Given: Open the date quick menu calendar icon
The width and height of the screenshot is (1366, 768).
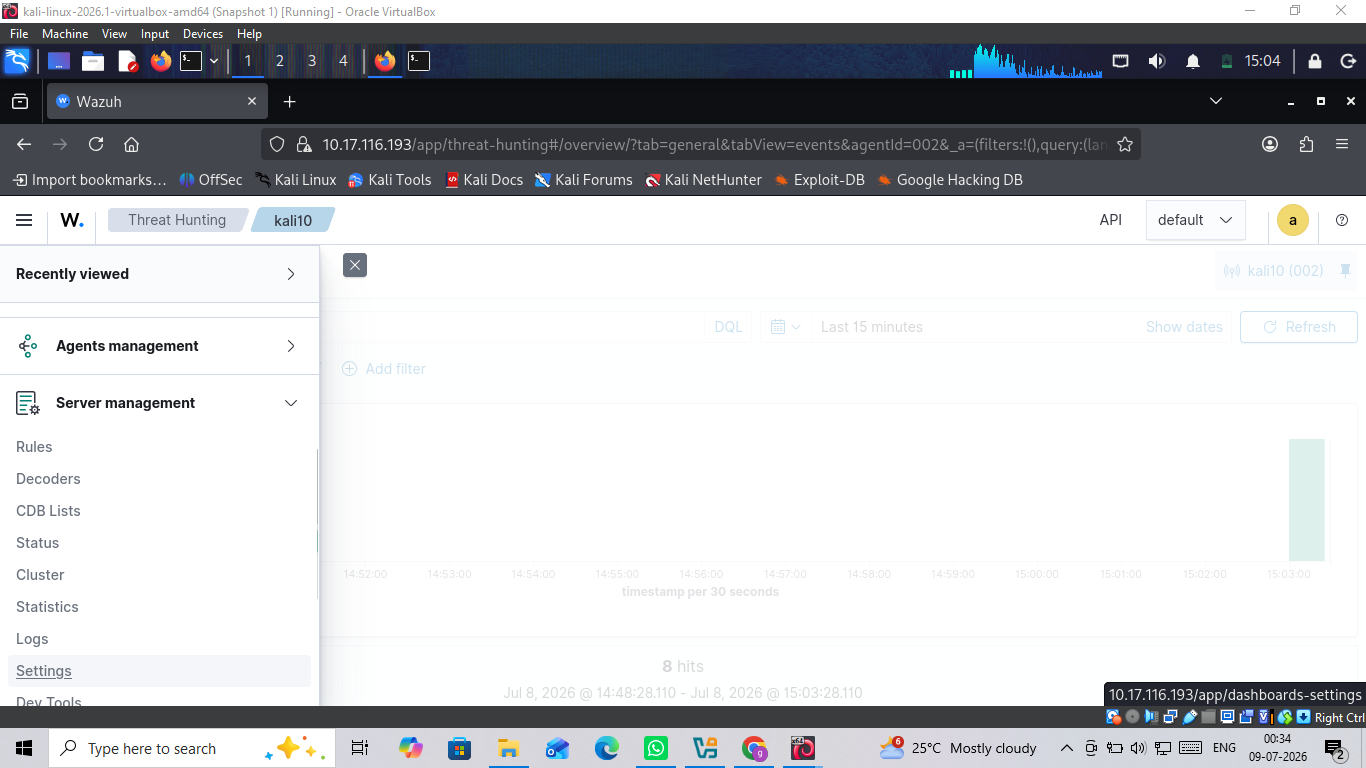Looking at the screenshot, I should pyautogui.click(x=786, y=327).
